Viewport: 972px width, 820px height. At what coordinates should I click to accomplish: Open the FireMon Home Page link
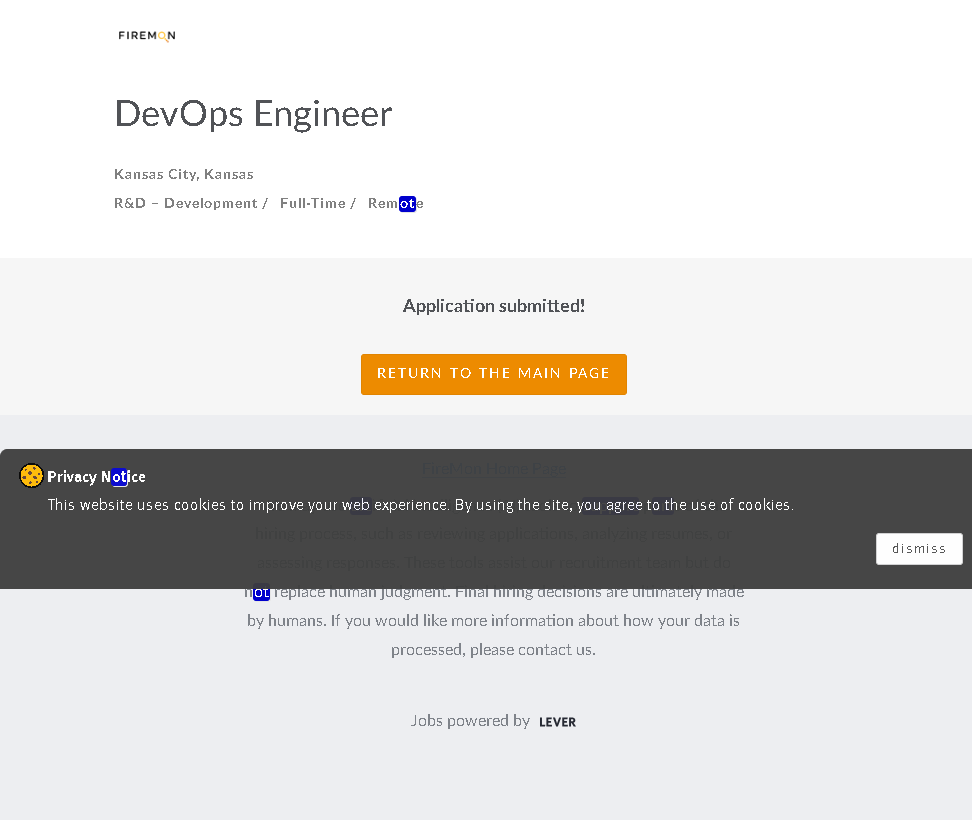point(493,468)
